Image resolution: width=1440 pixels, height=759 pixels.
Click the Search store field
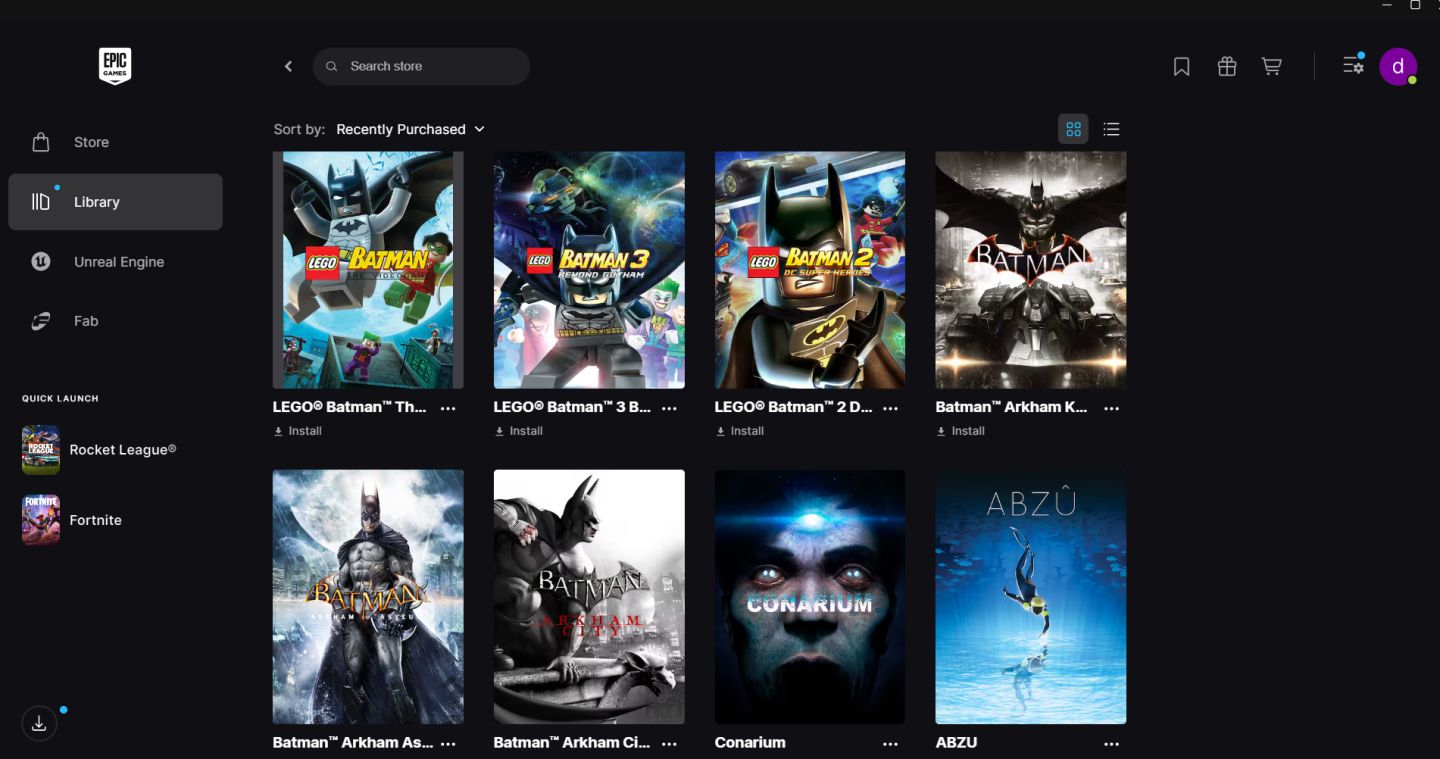421,66
